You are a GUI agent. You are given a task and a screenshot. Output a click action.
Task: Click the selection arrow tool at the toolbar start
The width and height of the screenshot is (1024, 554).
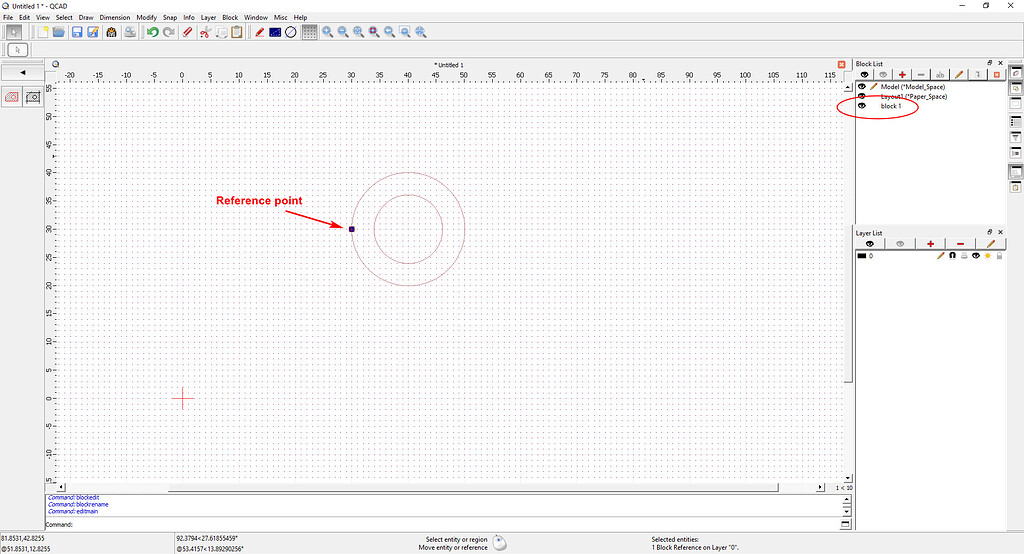(x=14, y=32)
